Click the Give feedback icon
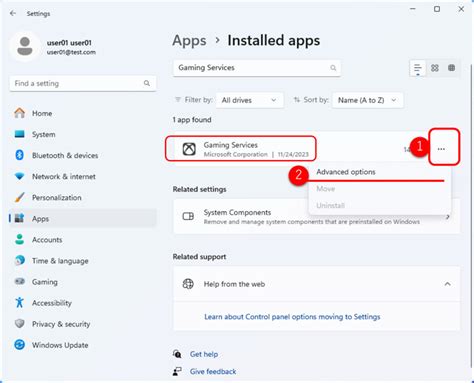Image resolution: width=474 pixels, height=383 pixels. (x=177, y=371)
